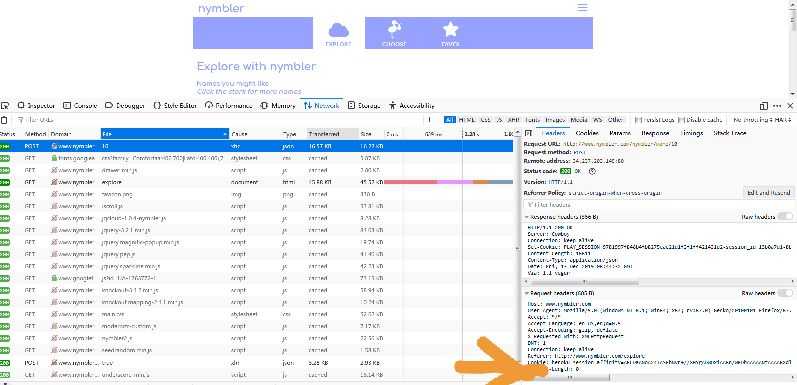Sort by the Transferred column header
Screen dimensions: 797x385
tap(332, 134)
